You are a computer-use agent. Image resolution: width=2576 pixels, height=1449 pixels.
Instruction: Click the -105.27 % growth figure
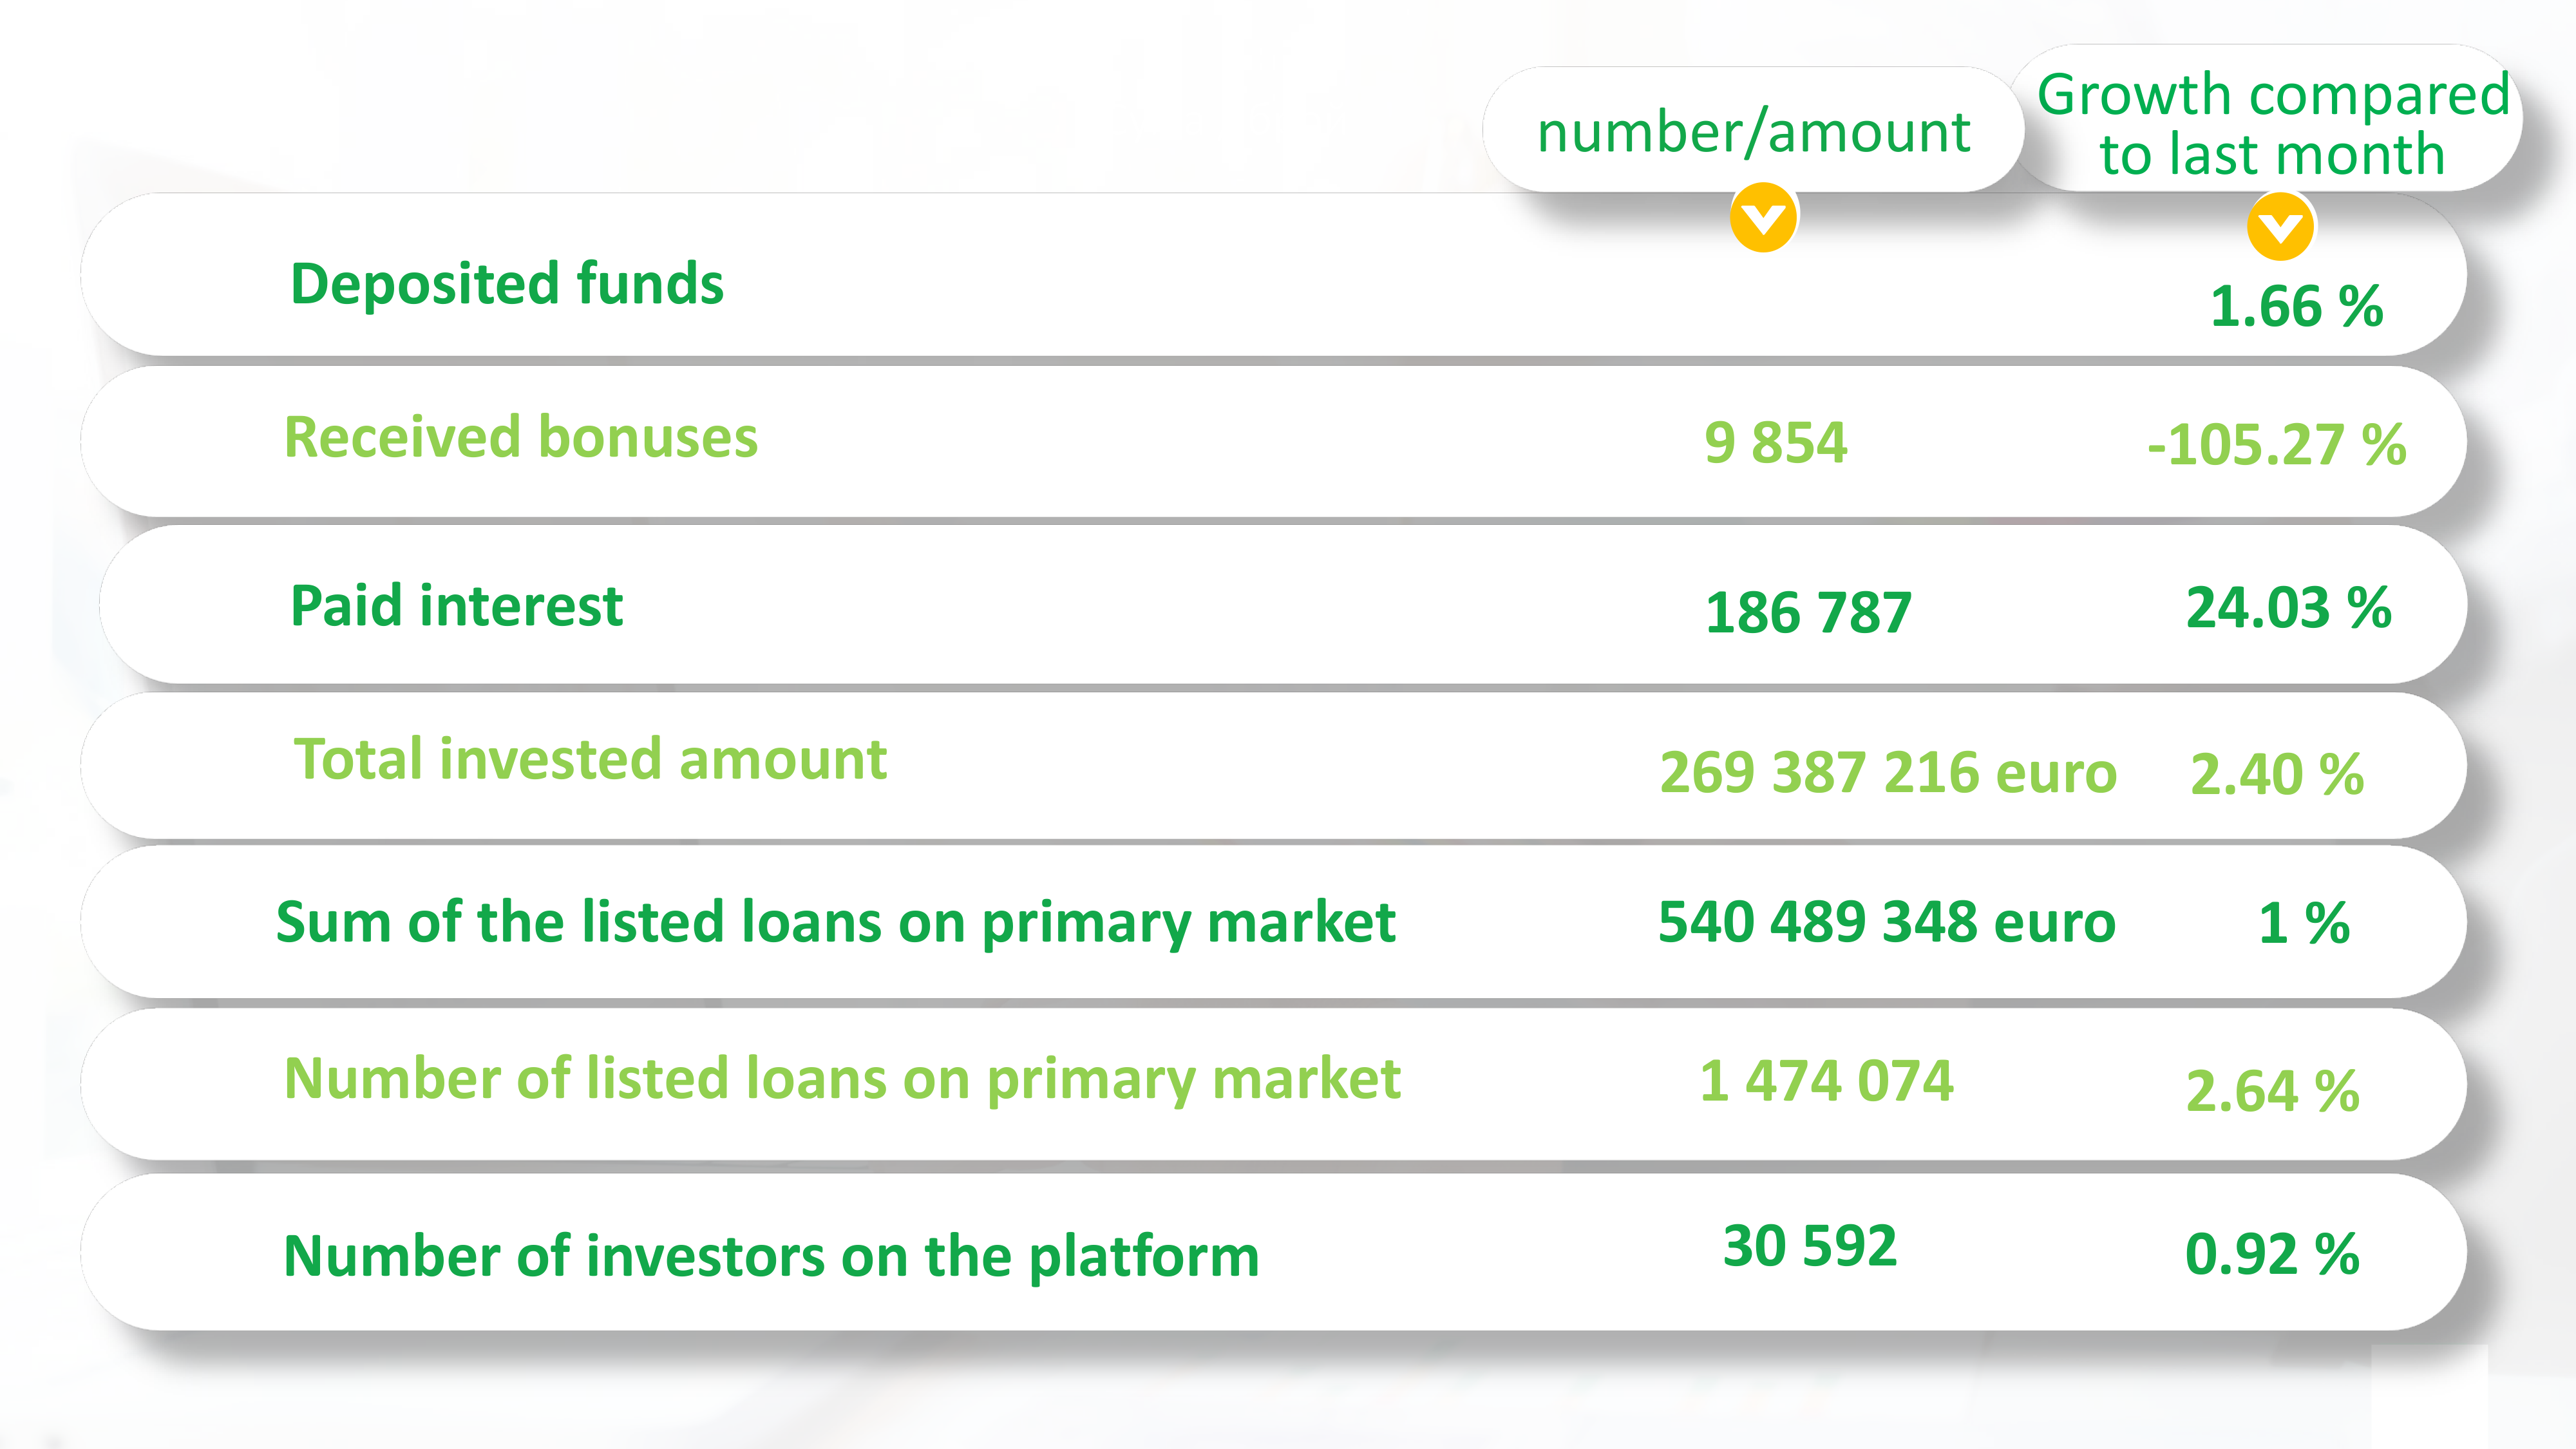click(x=2276, y=445)
